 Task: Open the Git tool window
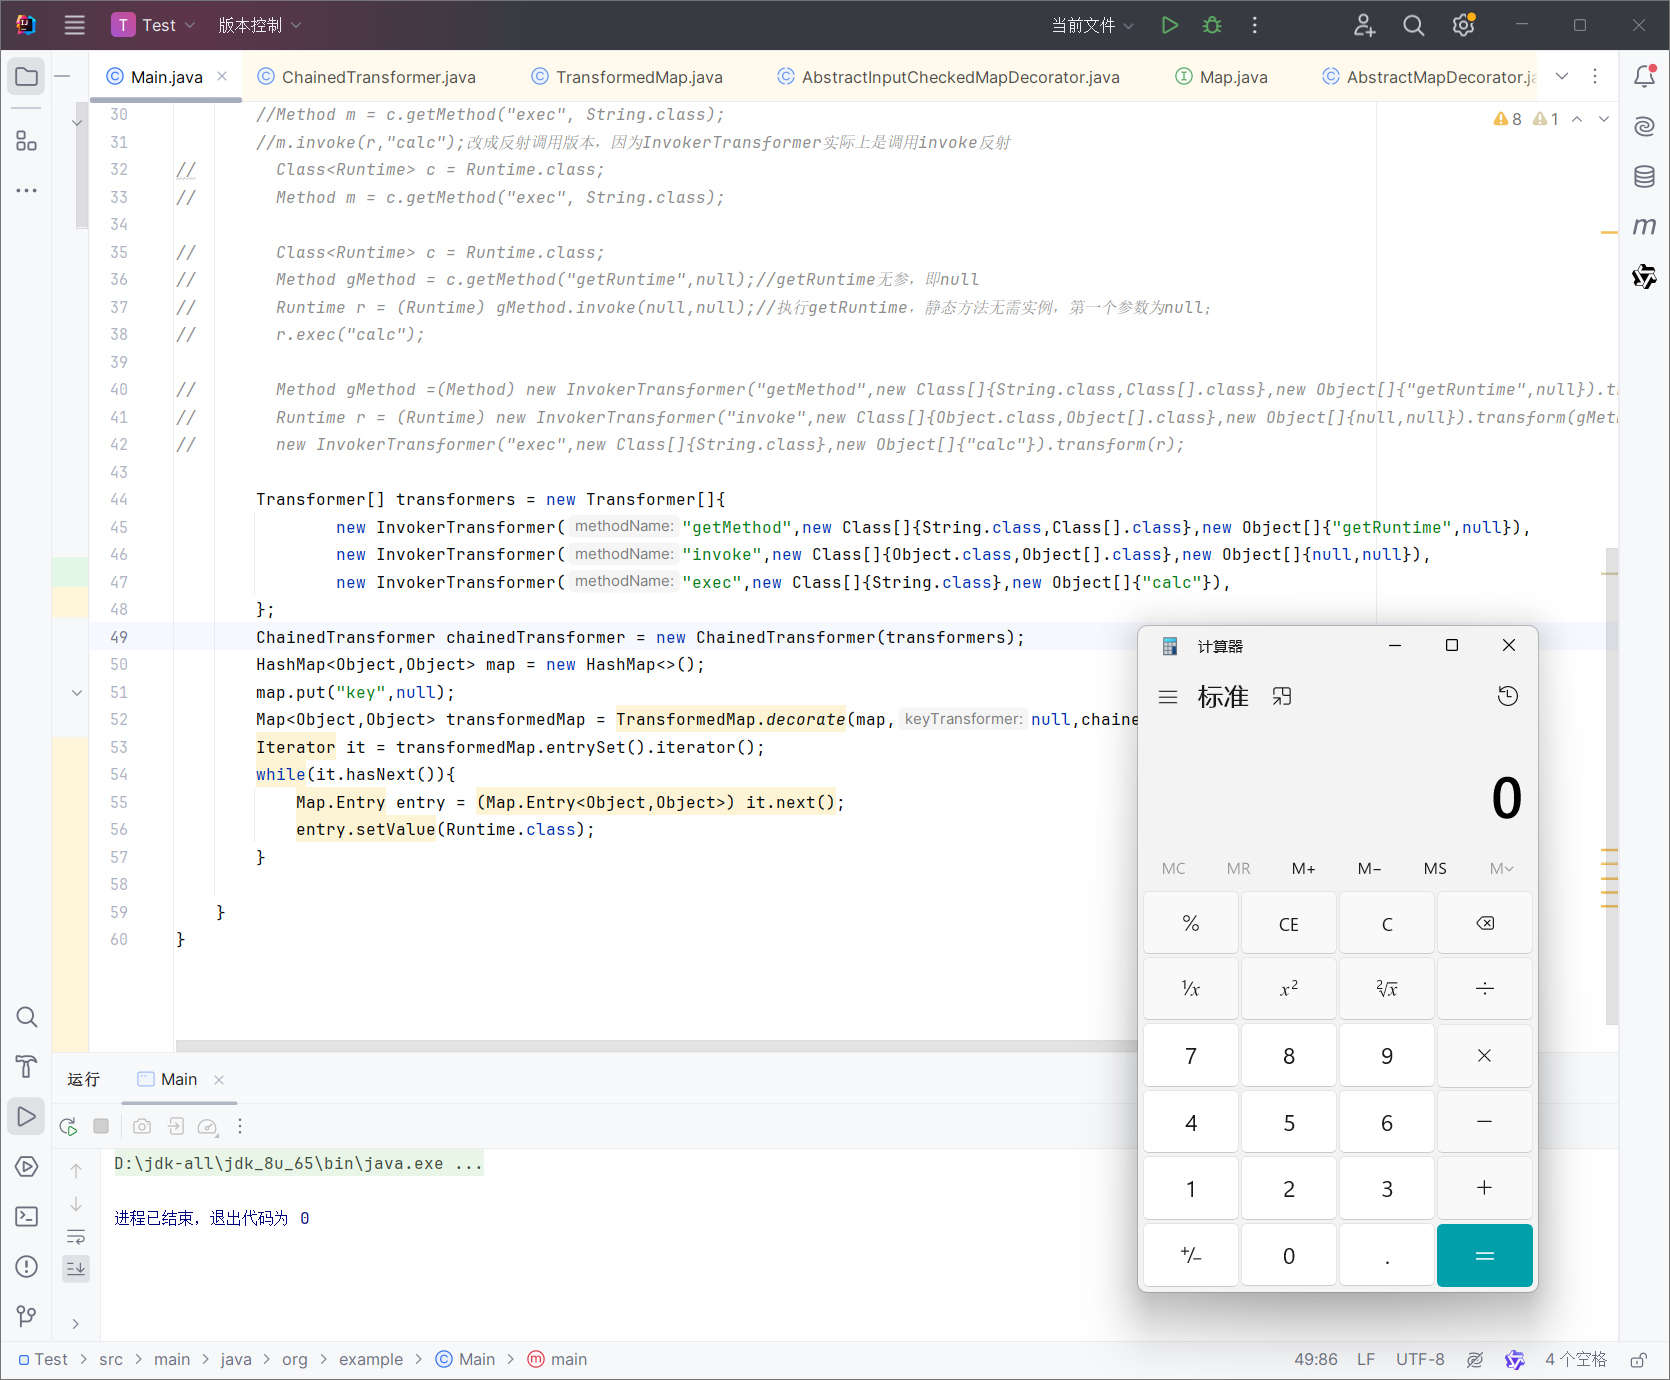[27, 1316]
